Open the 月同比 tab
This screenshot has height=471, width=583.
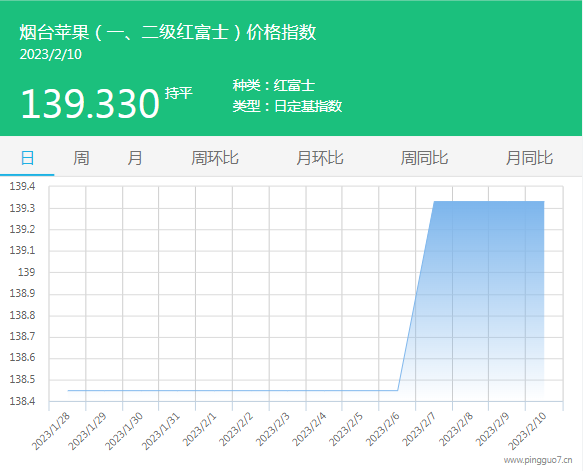pyautogui.click(x=529, y=158)
